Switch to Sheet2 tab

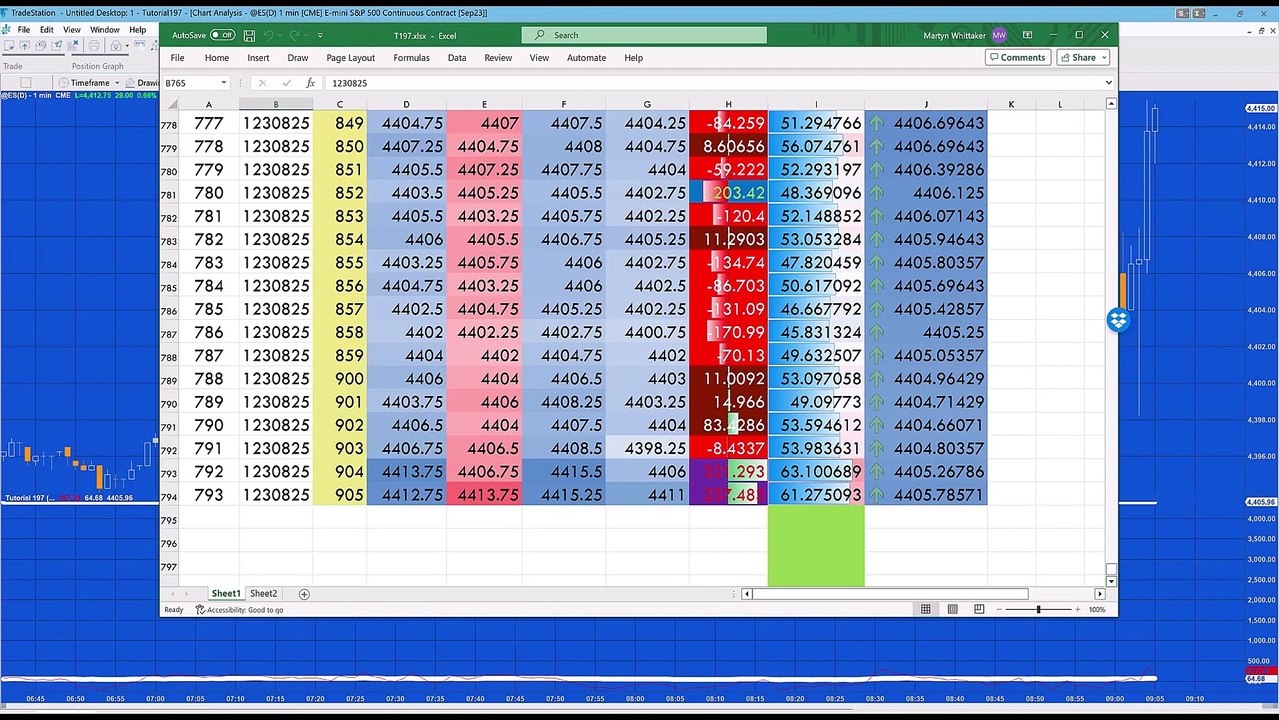coord(263,594)
